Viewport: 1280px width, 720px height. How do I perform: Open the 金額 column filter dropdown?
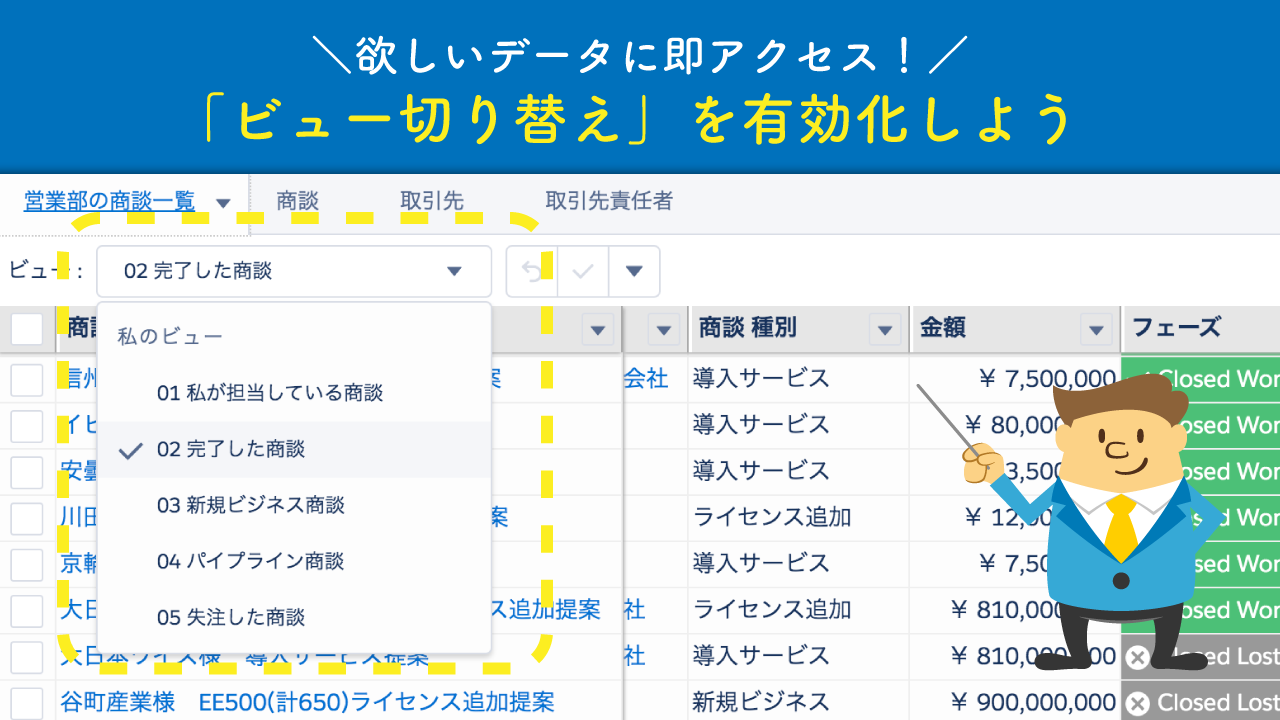point(1097,329)
